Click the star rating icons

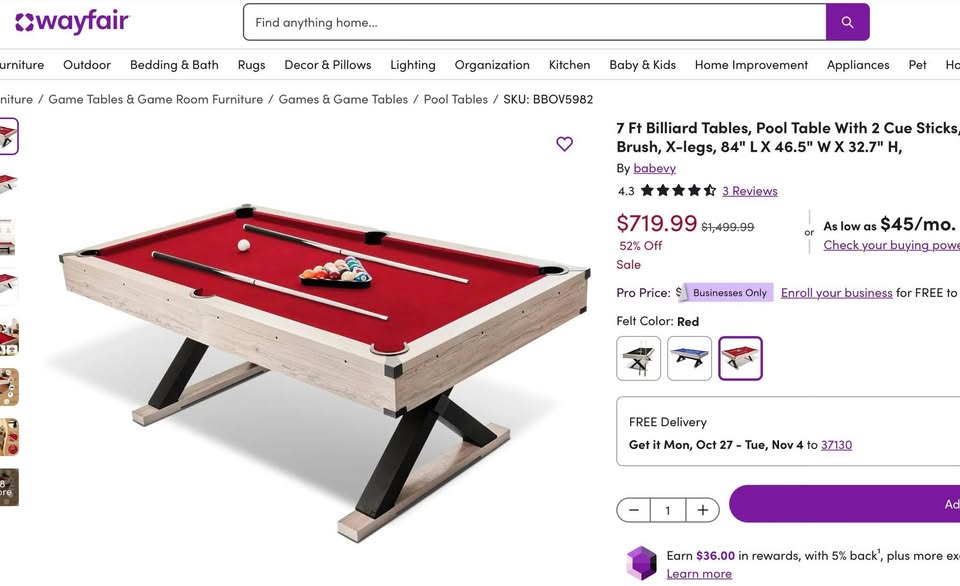click(x=678, y=191)
